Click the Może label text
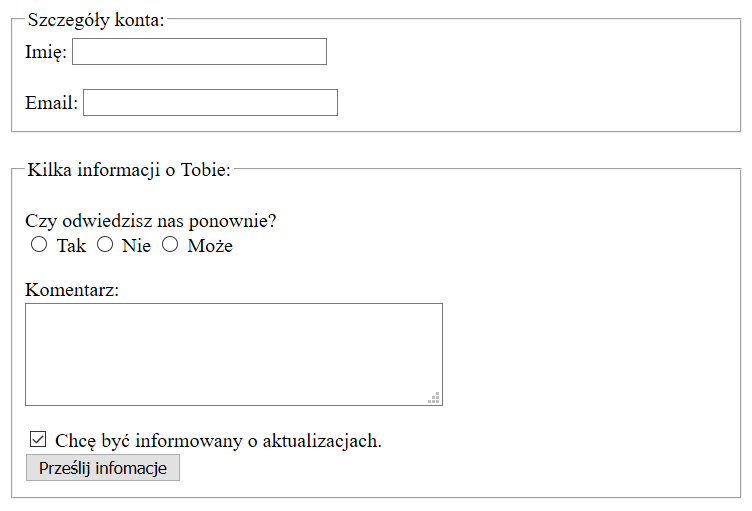The height and width of the screenshot is (511, 752). (x=210, y=246)
